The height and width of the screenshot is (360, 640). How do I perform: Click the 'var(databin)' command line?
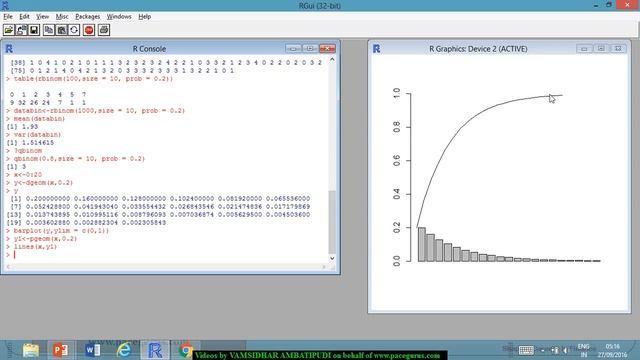pos(37,134)
